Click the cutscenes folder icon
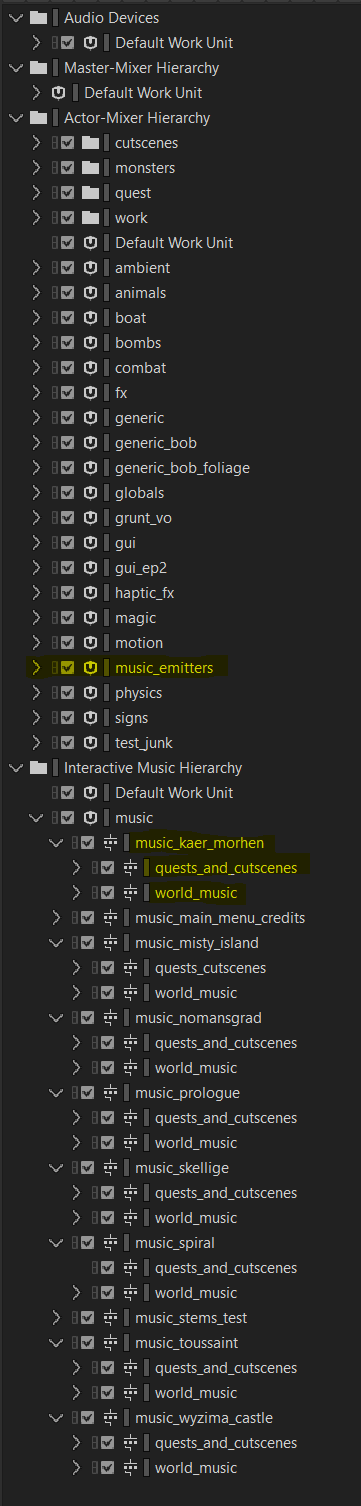 (x=91, y=143)
